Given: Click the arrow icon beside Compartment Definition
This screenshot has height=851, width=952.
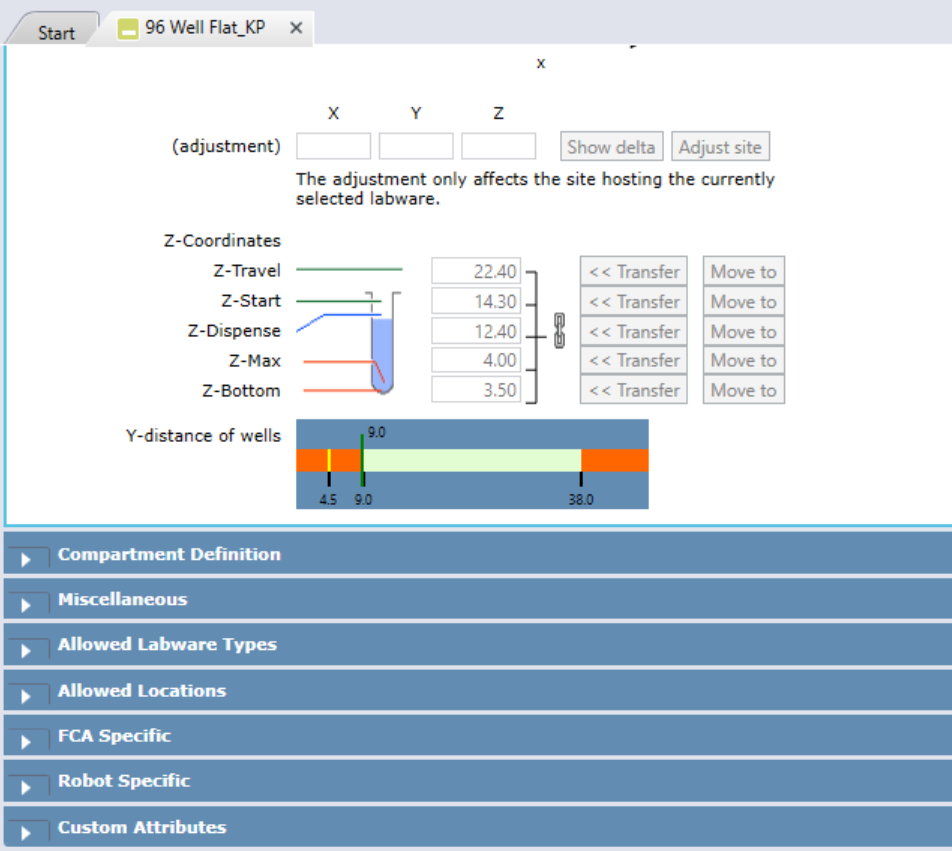Looking at the screenshot, I should pyautogui.click(x=28, y=559).
